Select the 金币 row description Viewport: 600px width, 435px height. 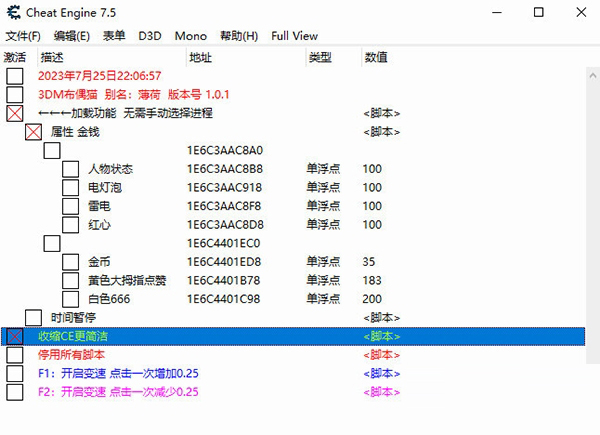(99, 262)
